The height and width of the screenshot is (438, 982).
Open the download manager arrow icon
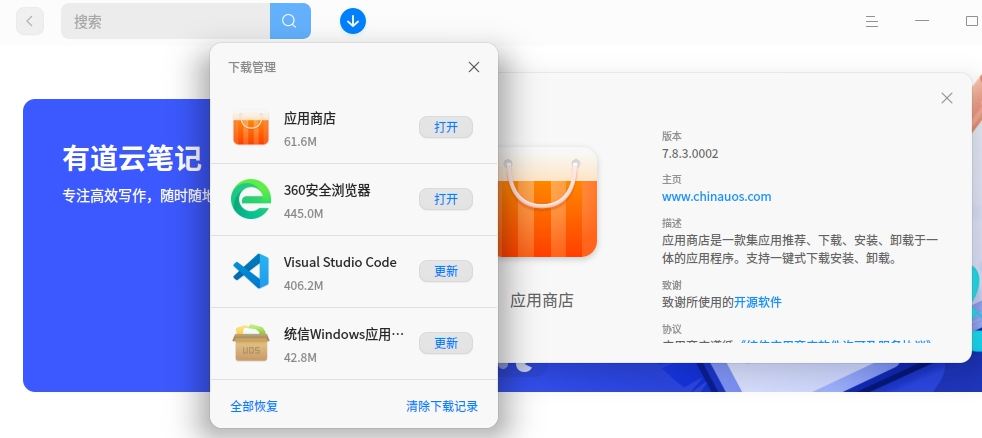tap(353, 21)
